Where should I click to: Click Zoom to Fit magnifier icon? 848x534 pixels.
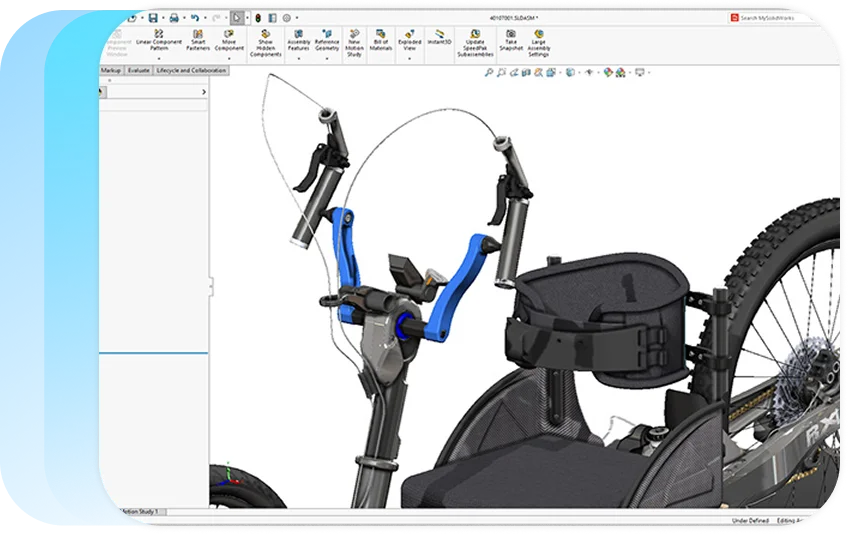489,72
